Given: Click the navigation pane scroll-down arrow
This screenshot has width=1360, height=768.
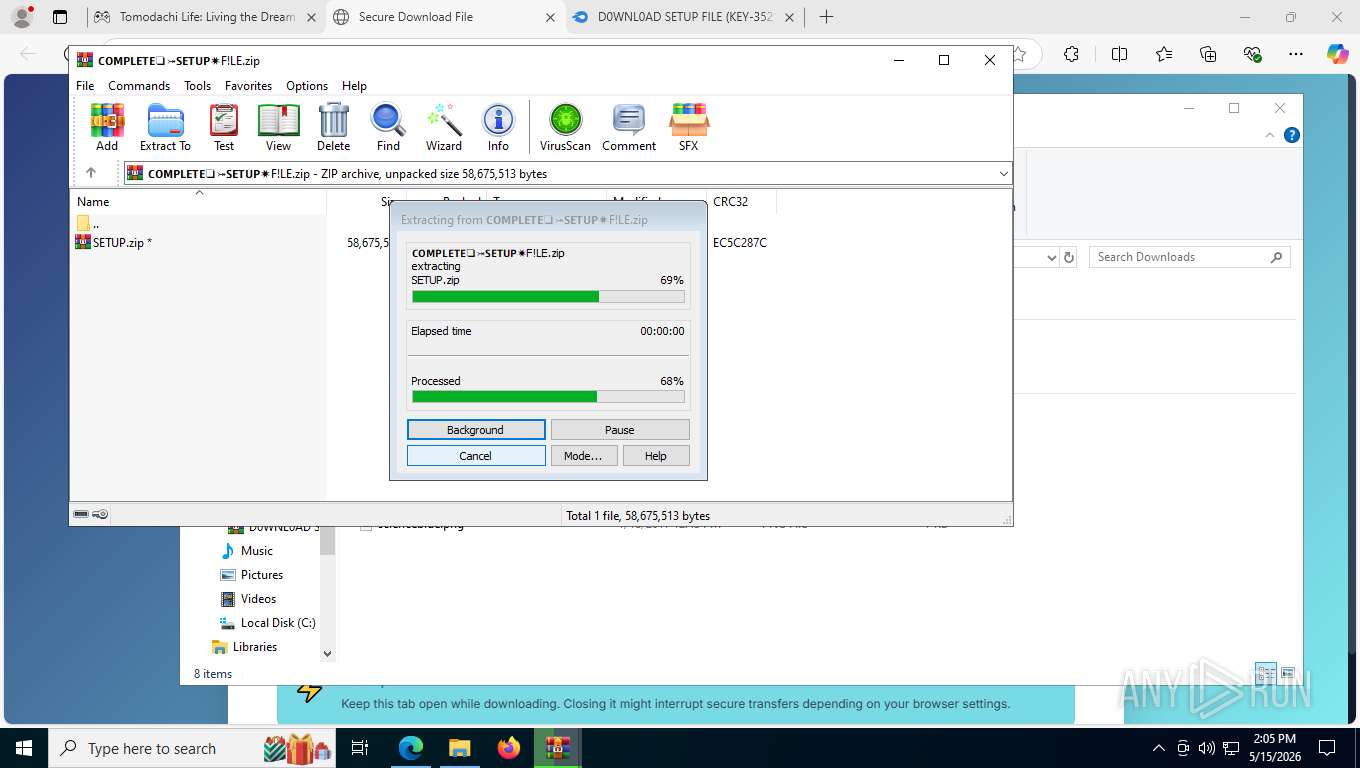Looking at the screenshot, I should (x=327, y=653).
